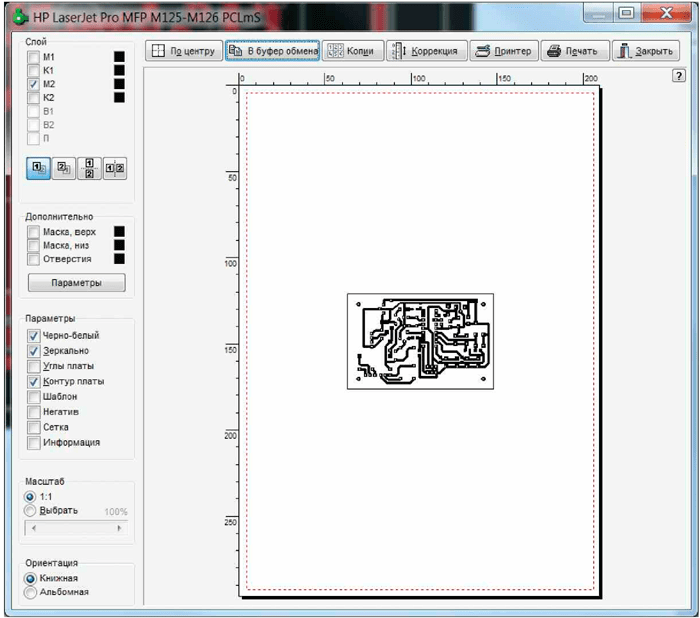Click the second layer order icon button
This screenshot has height=618, width=700.
[x=64, y=169]
